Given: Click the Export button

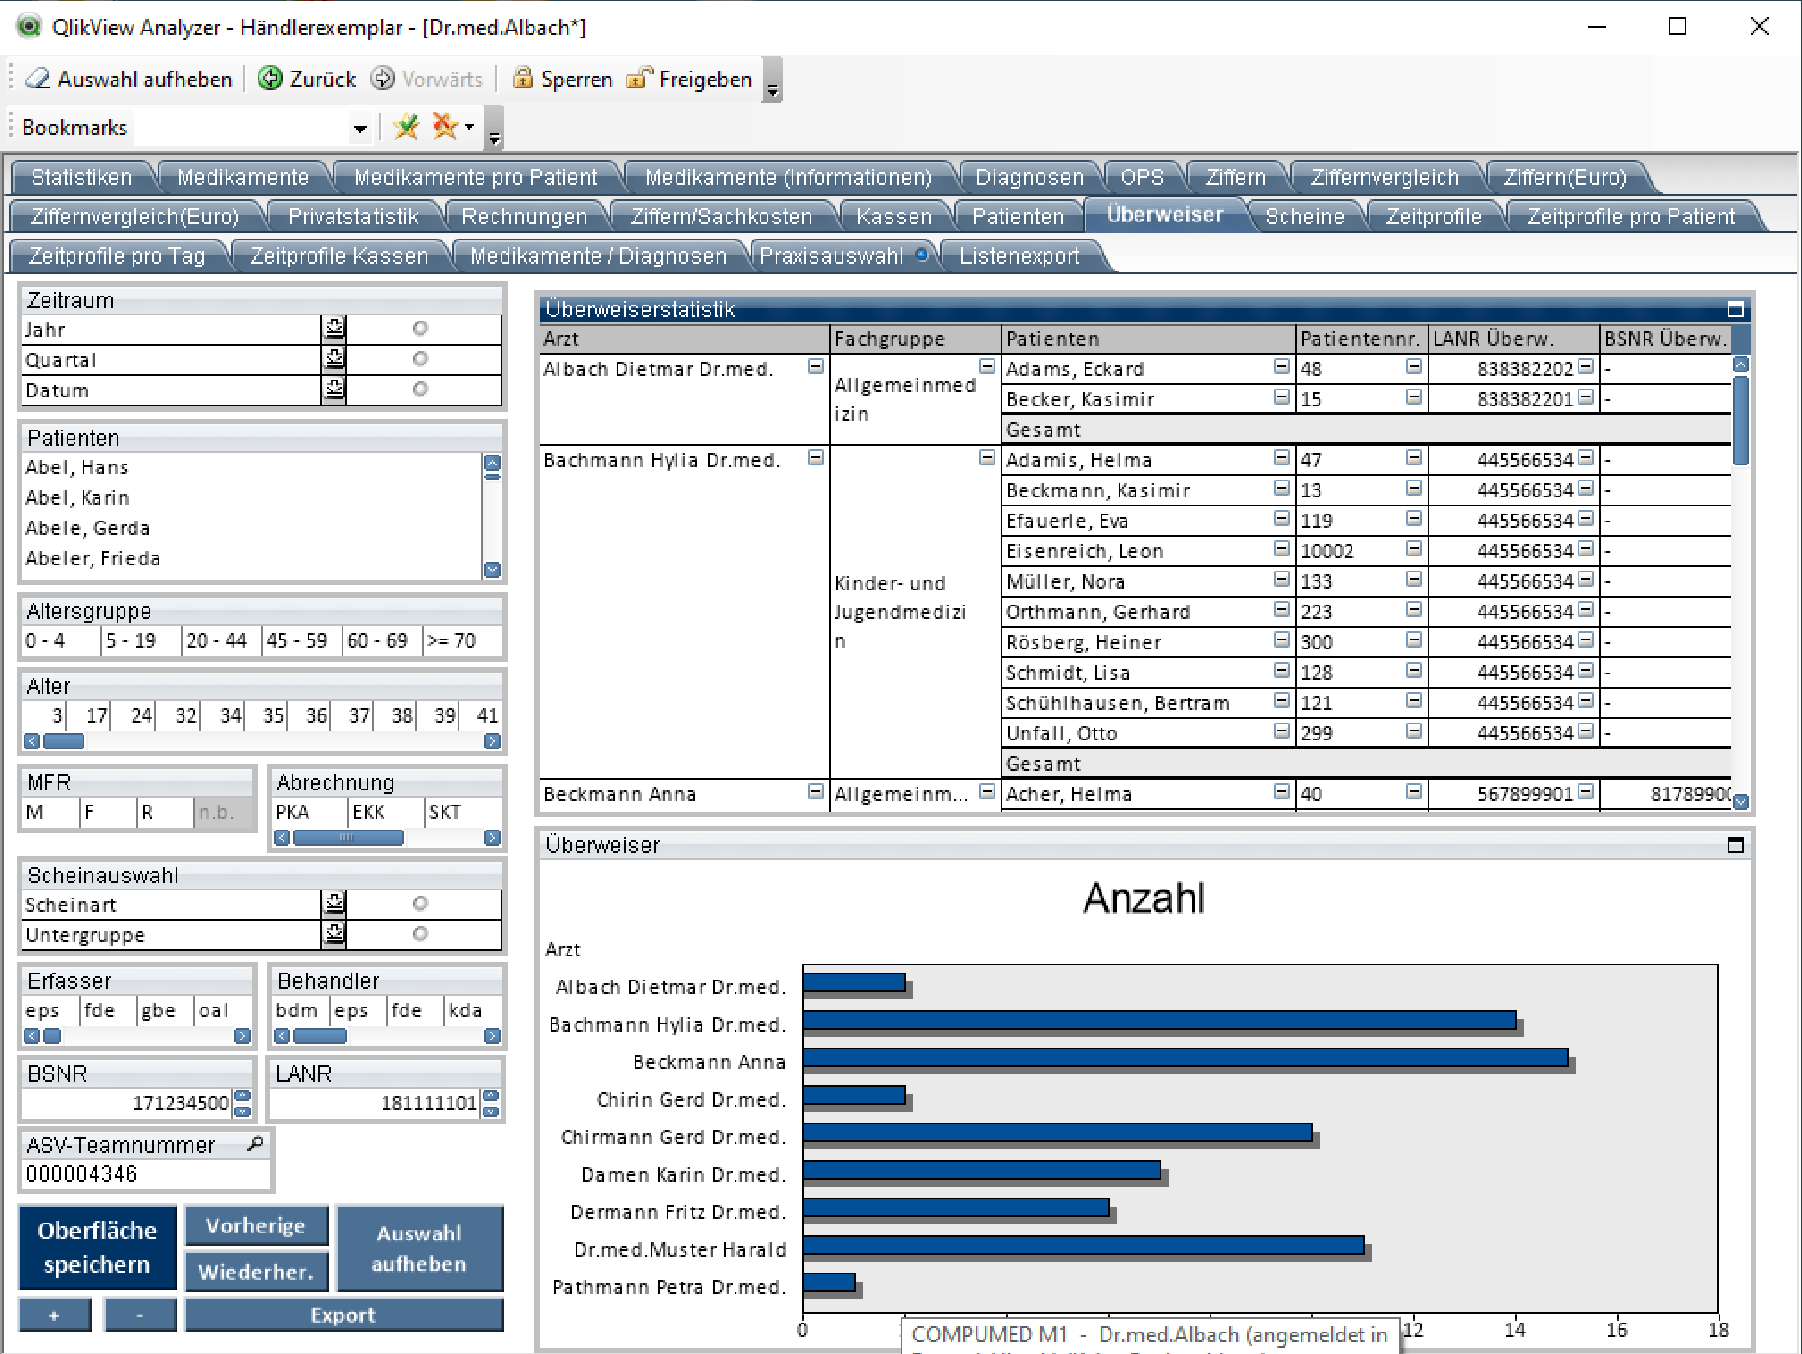Looking at the screenshot, I should click(x=343, y=1315).
